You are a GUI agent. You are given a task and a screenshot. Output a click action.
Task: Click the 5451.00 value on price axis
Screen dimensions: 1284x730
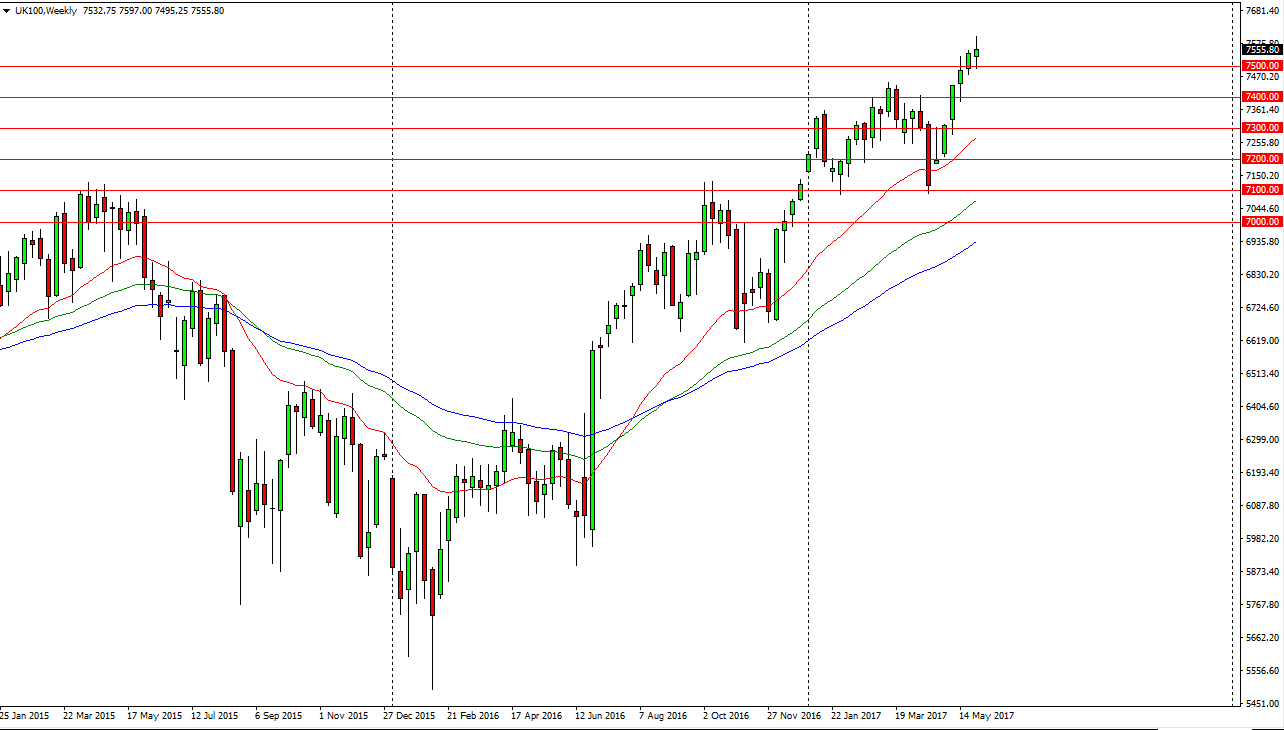point(1261,704)
